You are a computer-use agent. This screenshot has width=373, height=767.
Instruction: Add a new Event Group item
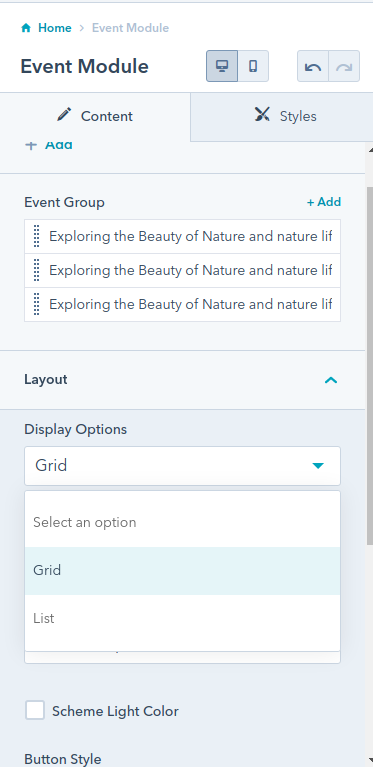(x=324, y=202)
